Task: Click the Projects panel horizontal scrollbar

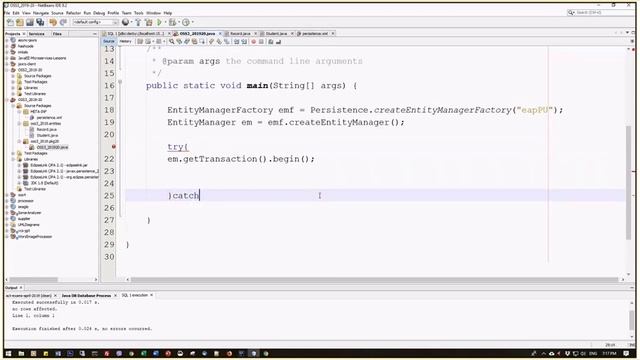Action: (x=33, y=280)
